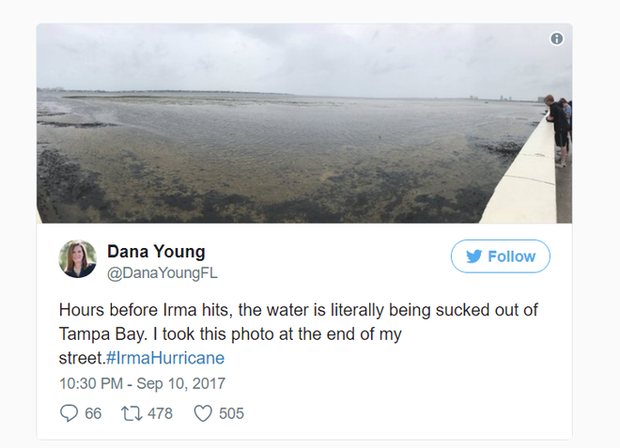Visit the @DanaYoungFL handle link
The height and width of the screenshot is (448, 620).
tap(162, 272)
